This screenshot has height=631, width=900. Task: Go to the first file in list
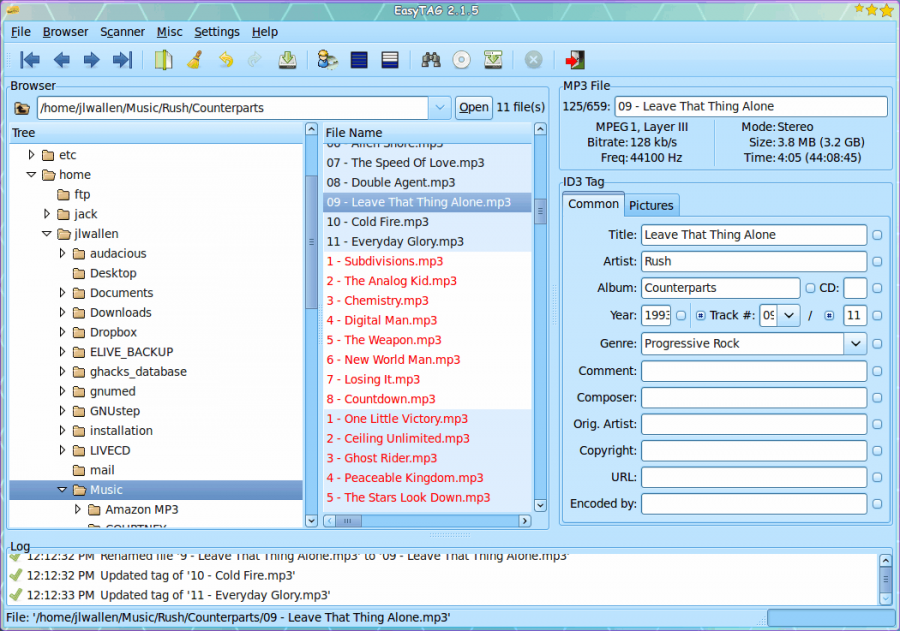click(x=29, y=60)
